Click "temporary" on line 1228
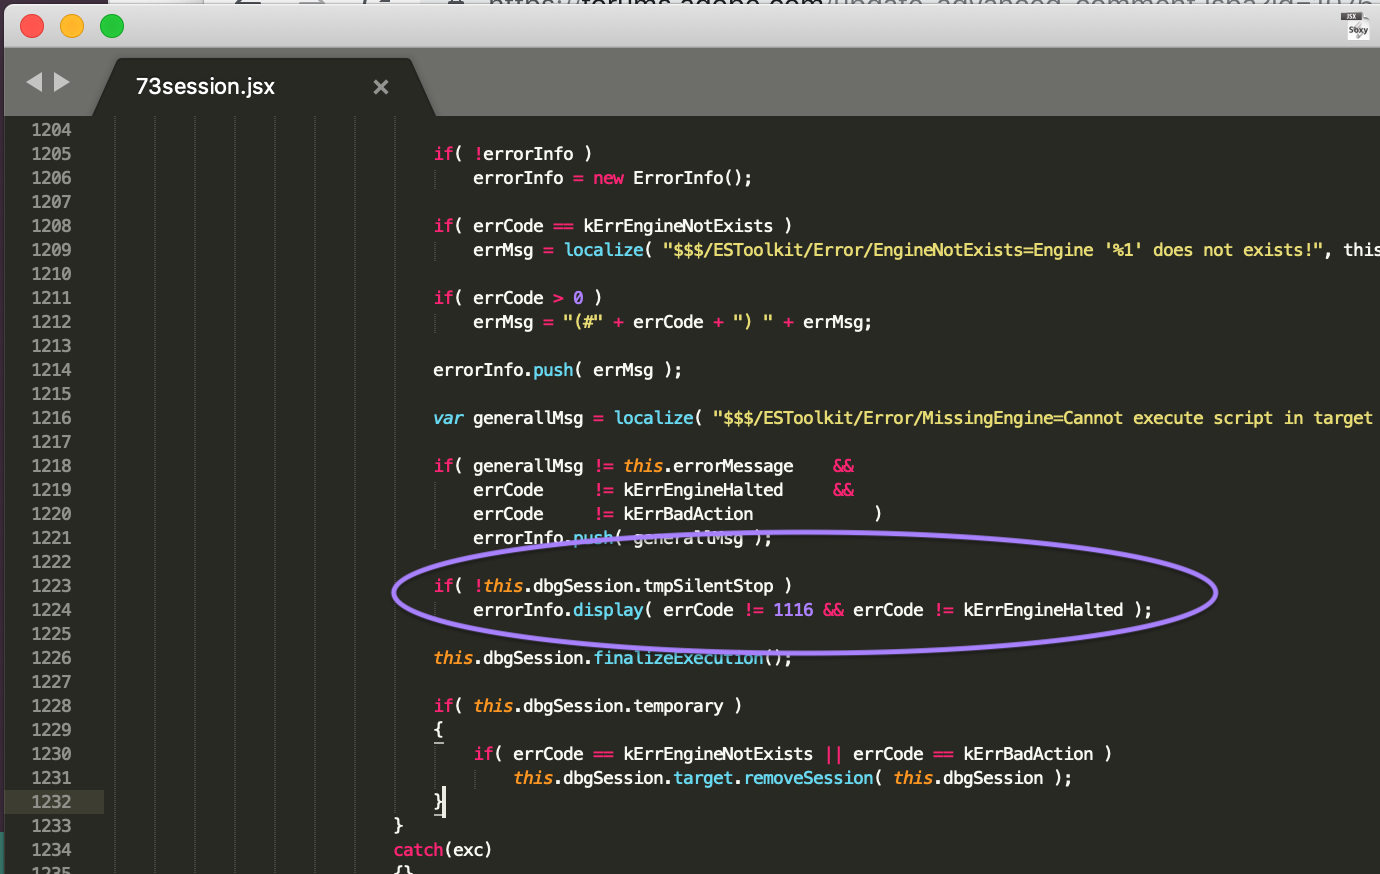 tap(678, 706)
